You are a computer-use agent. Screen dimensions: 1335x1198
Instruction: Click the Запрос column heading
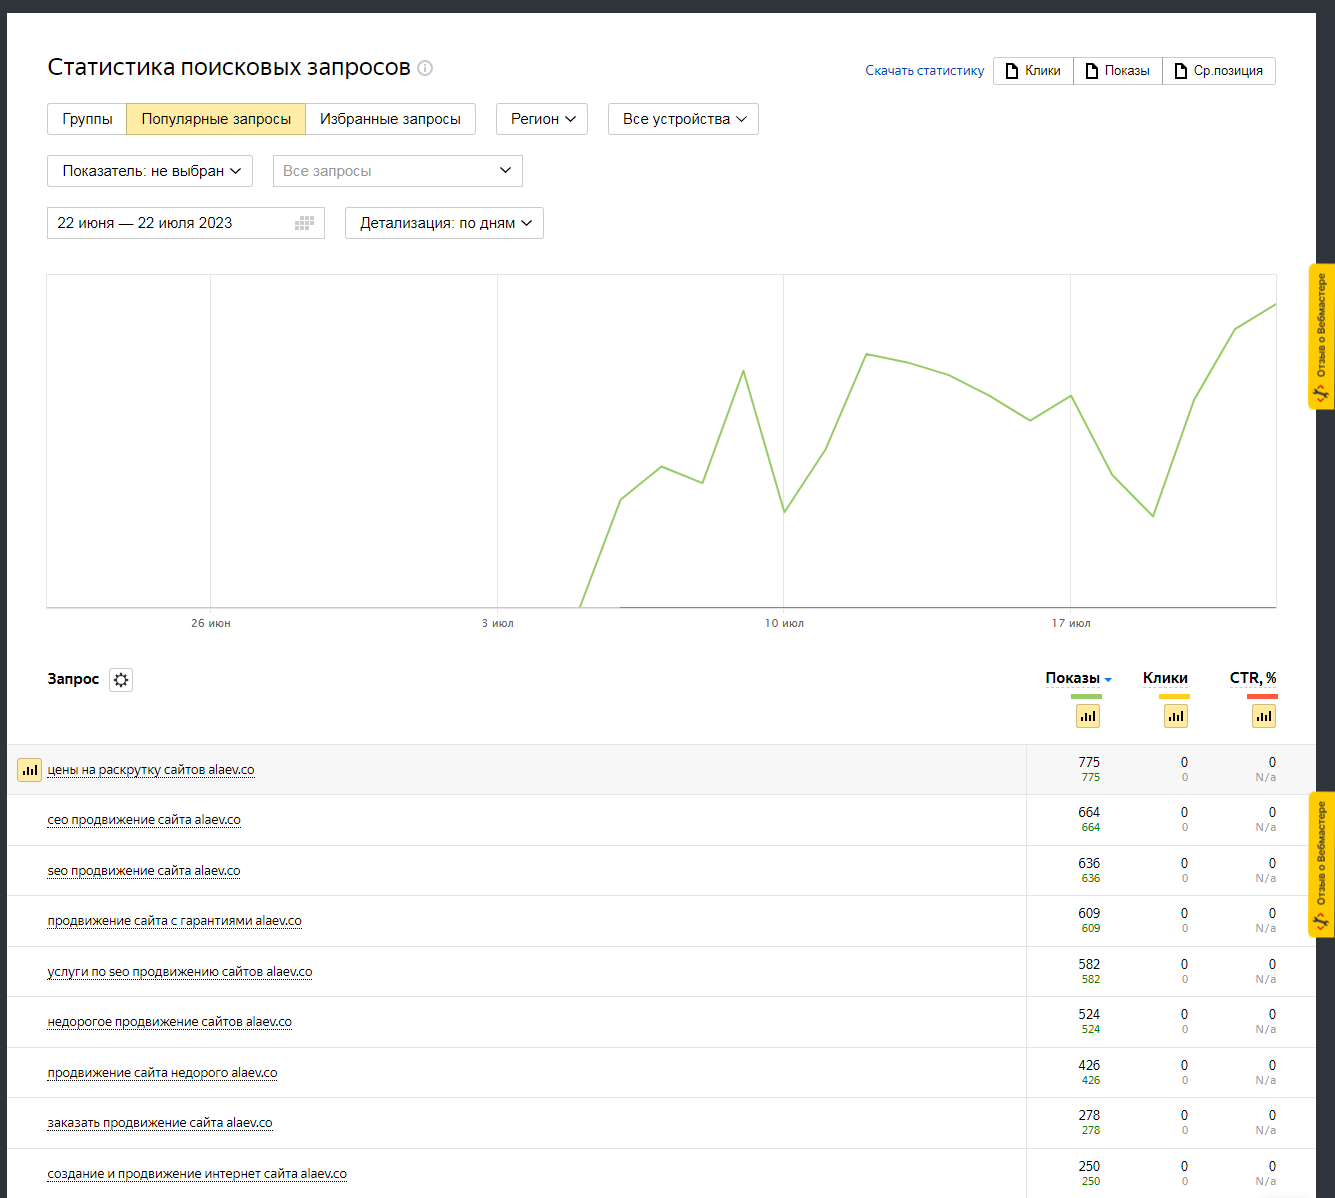click(x=73, y=679)
